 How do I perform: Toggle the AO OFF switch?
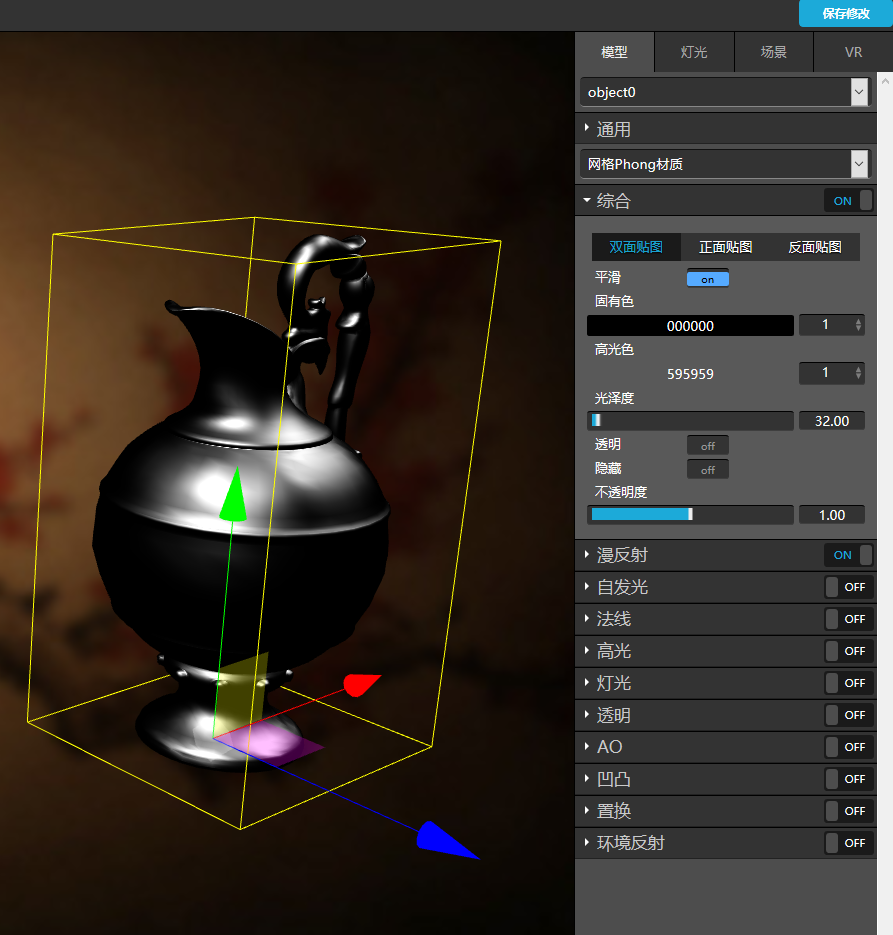tap(848, 747)
